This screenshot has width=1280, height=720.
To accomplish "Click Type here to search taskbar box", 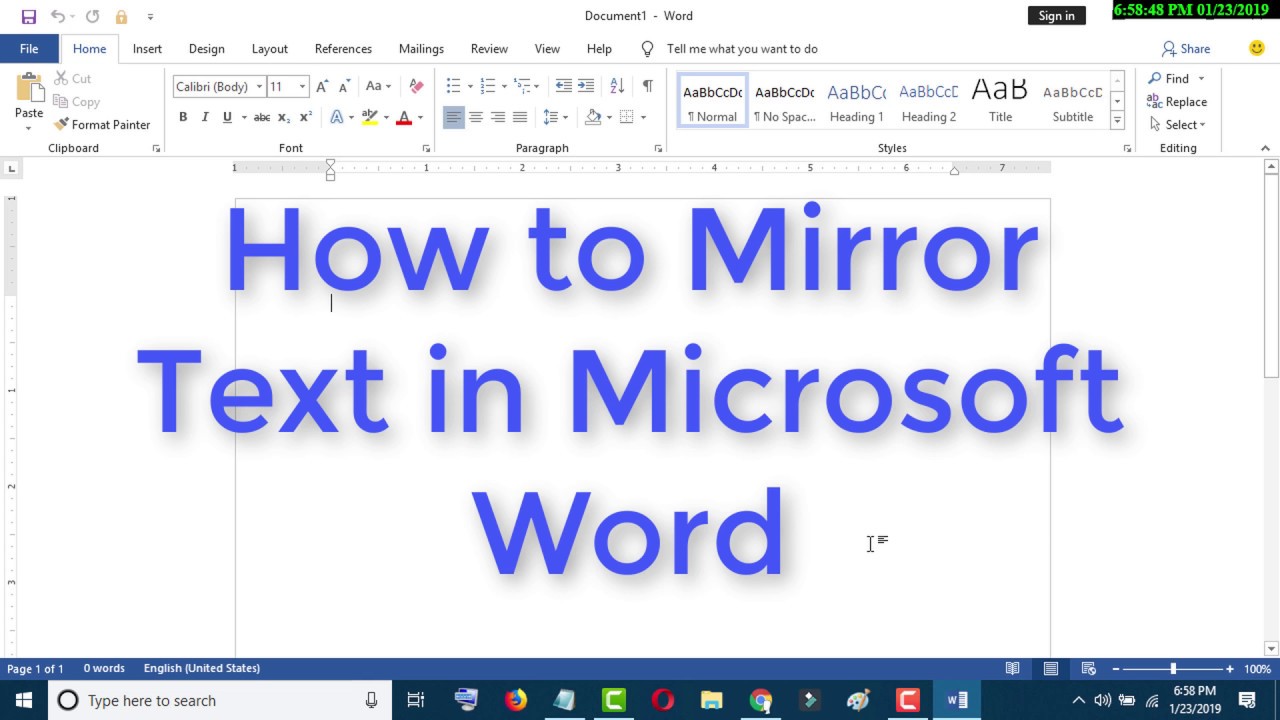I will (219, 700).
